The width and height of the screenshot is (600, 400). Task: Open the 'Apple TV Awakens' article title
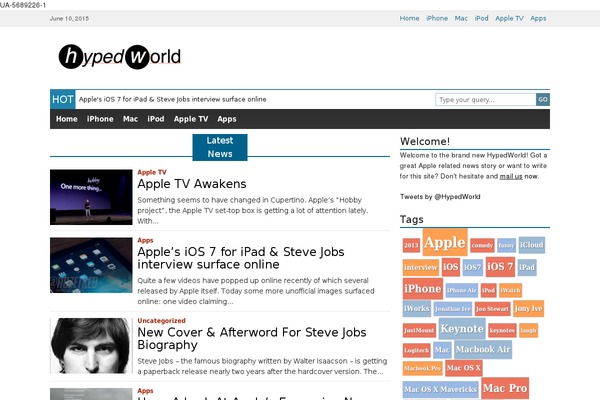(192, 184)
